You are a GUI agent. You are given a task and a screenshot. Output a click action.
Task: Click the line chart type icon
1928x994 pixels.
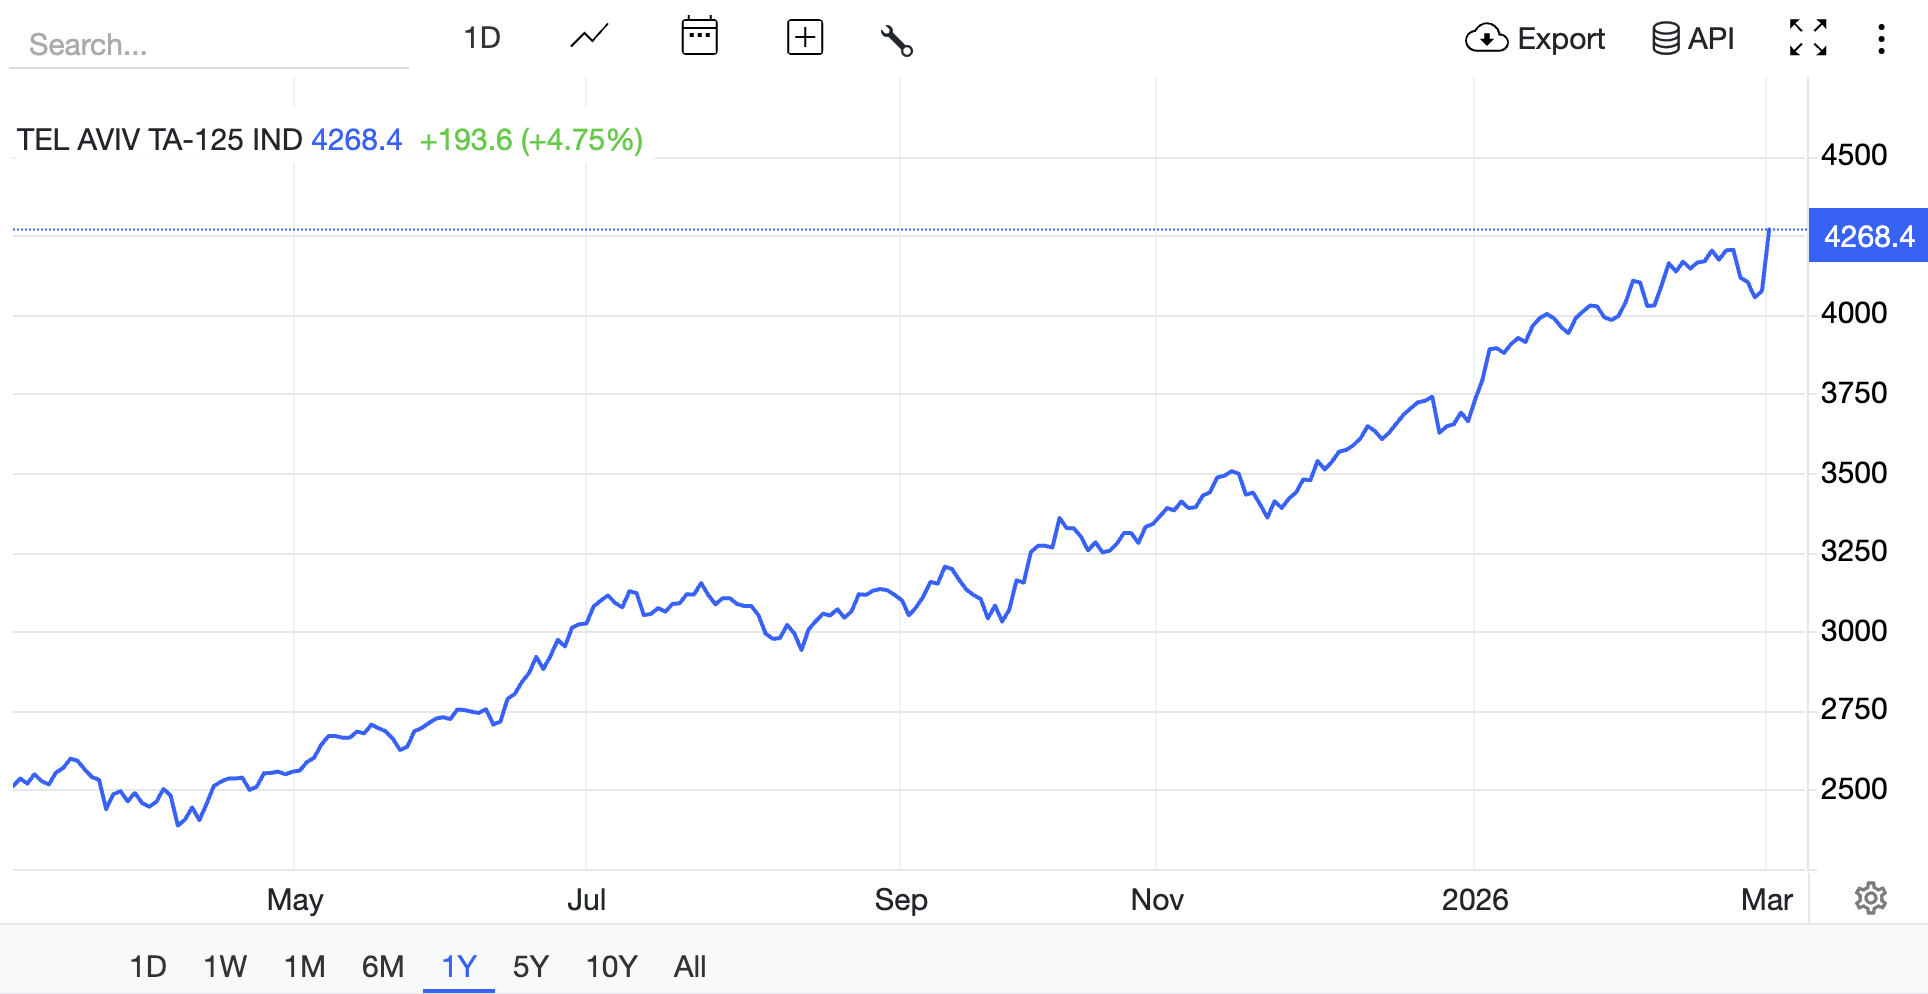589,38
